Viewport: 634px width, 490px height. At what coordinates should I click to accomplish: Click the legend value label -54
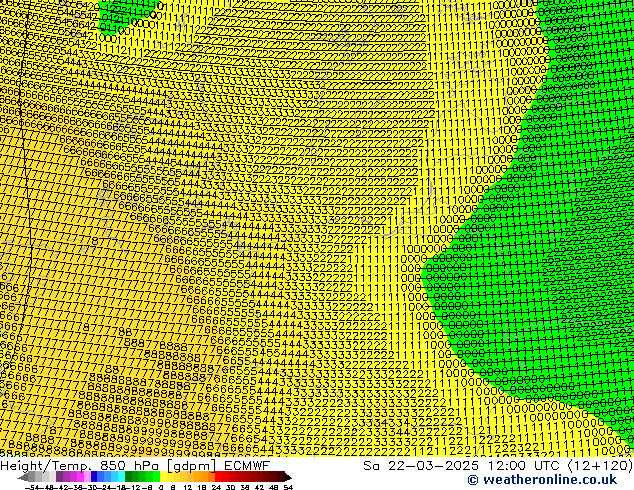(x=32, y=487)
